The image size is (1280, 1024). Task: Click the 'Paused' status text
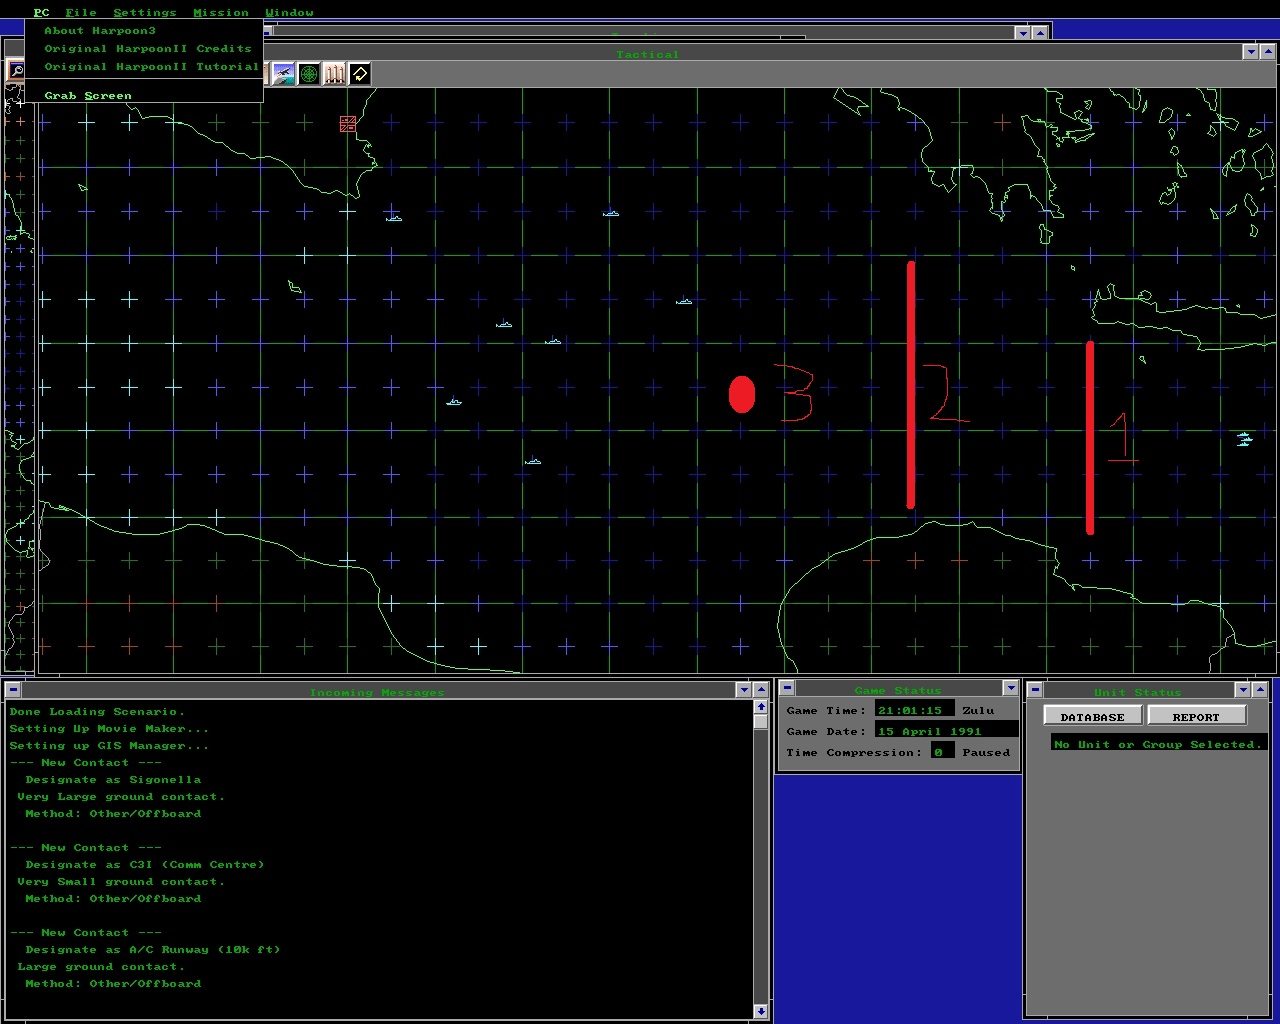[x=986, y=753]
